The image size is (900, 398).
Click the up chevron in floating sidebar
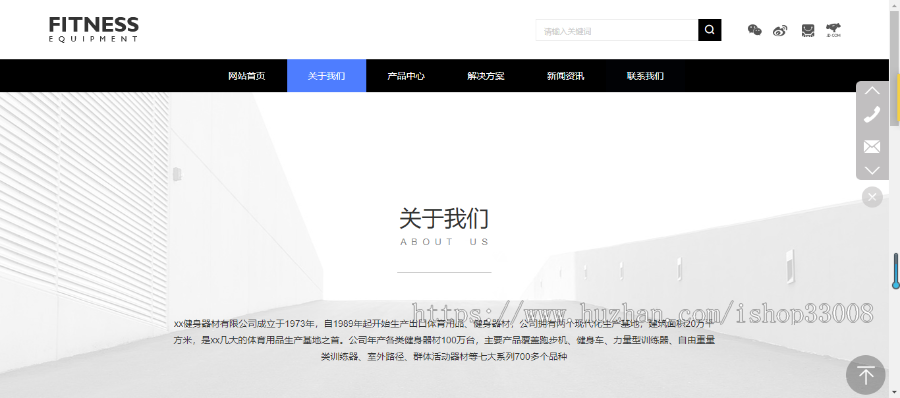tap(872, 91)
